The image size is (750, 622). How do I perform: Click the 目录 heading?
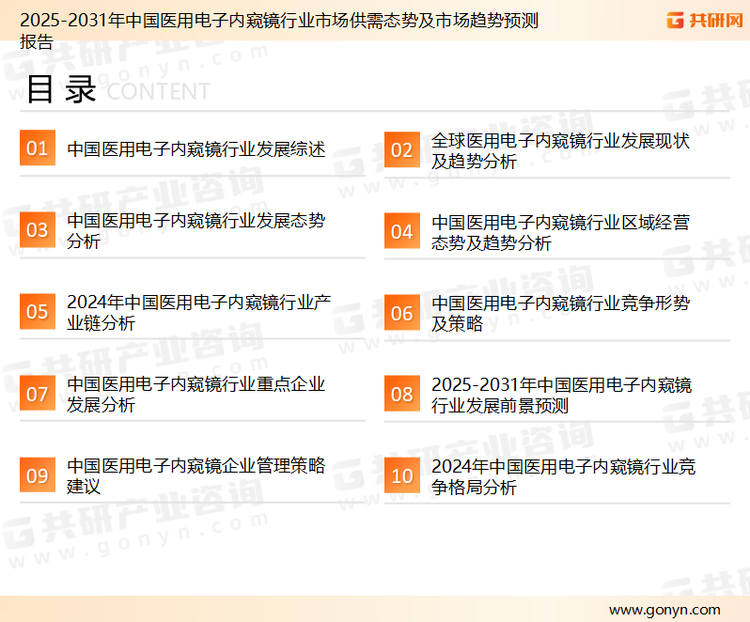[61, 89]
